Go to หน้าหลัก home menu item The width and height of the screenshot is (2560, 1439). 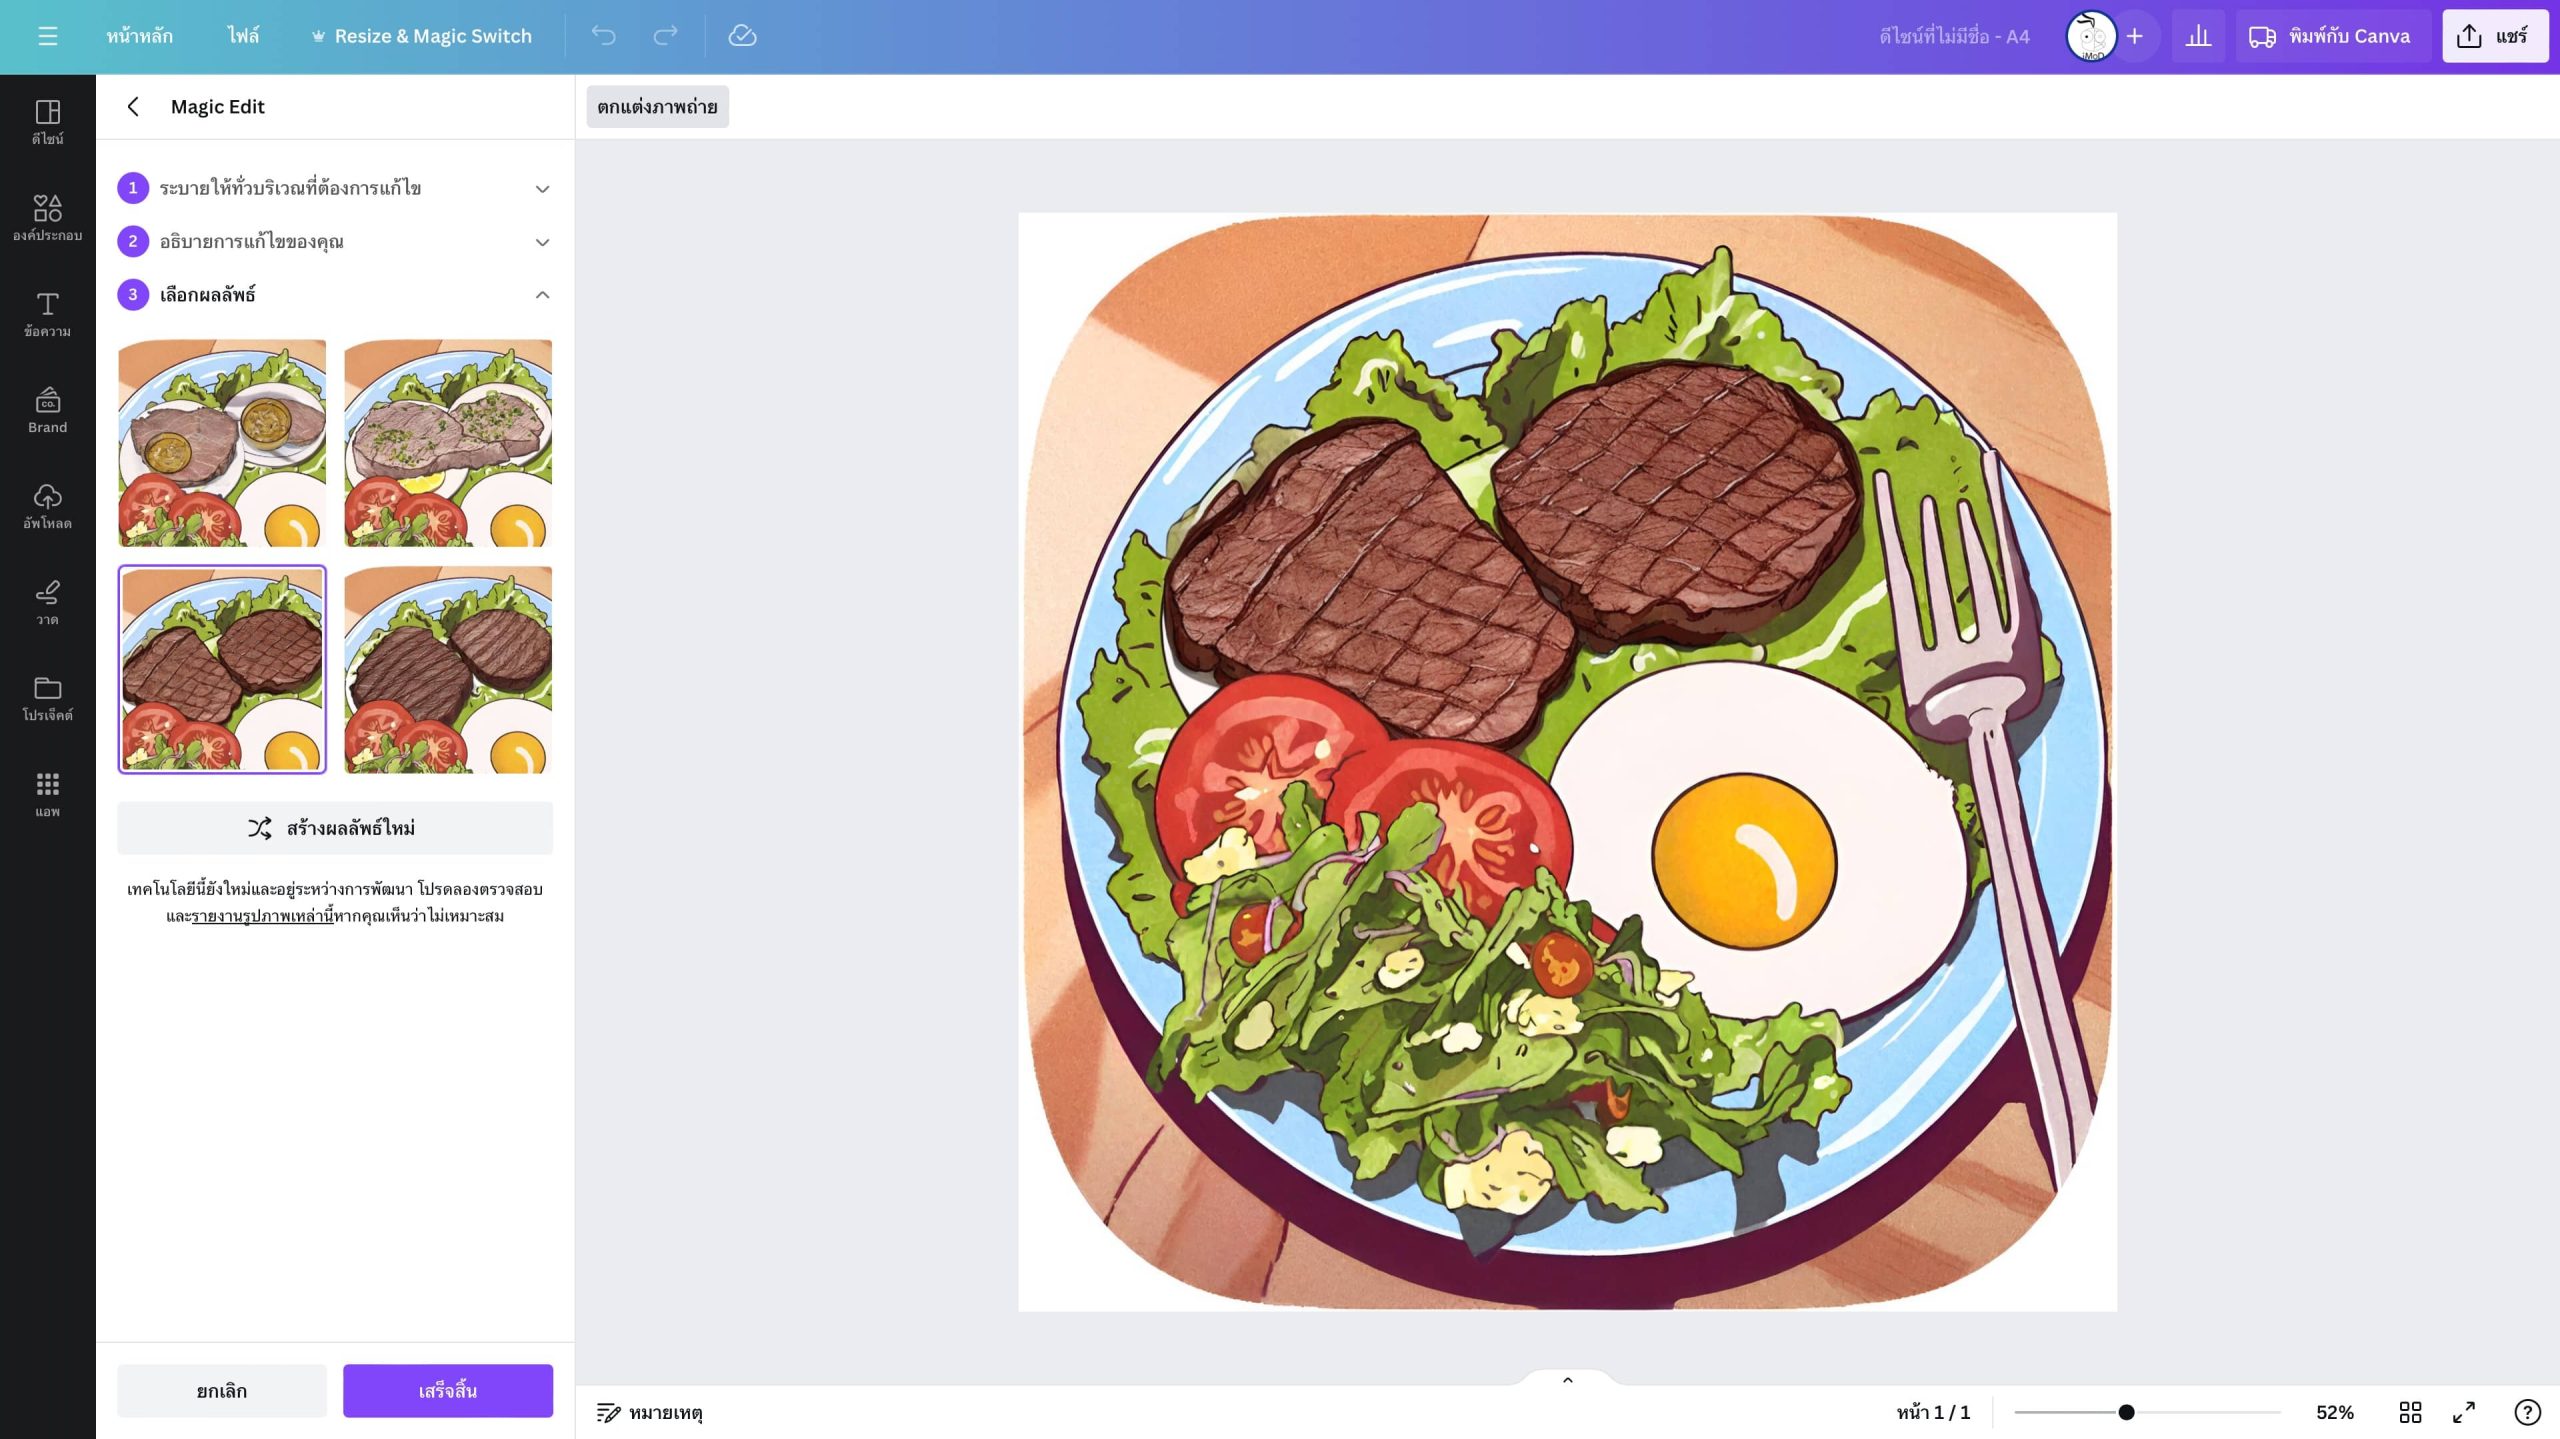click(x=140, y=36)
